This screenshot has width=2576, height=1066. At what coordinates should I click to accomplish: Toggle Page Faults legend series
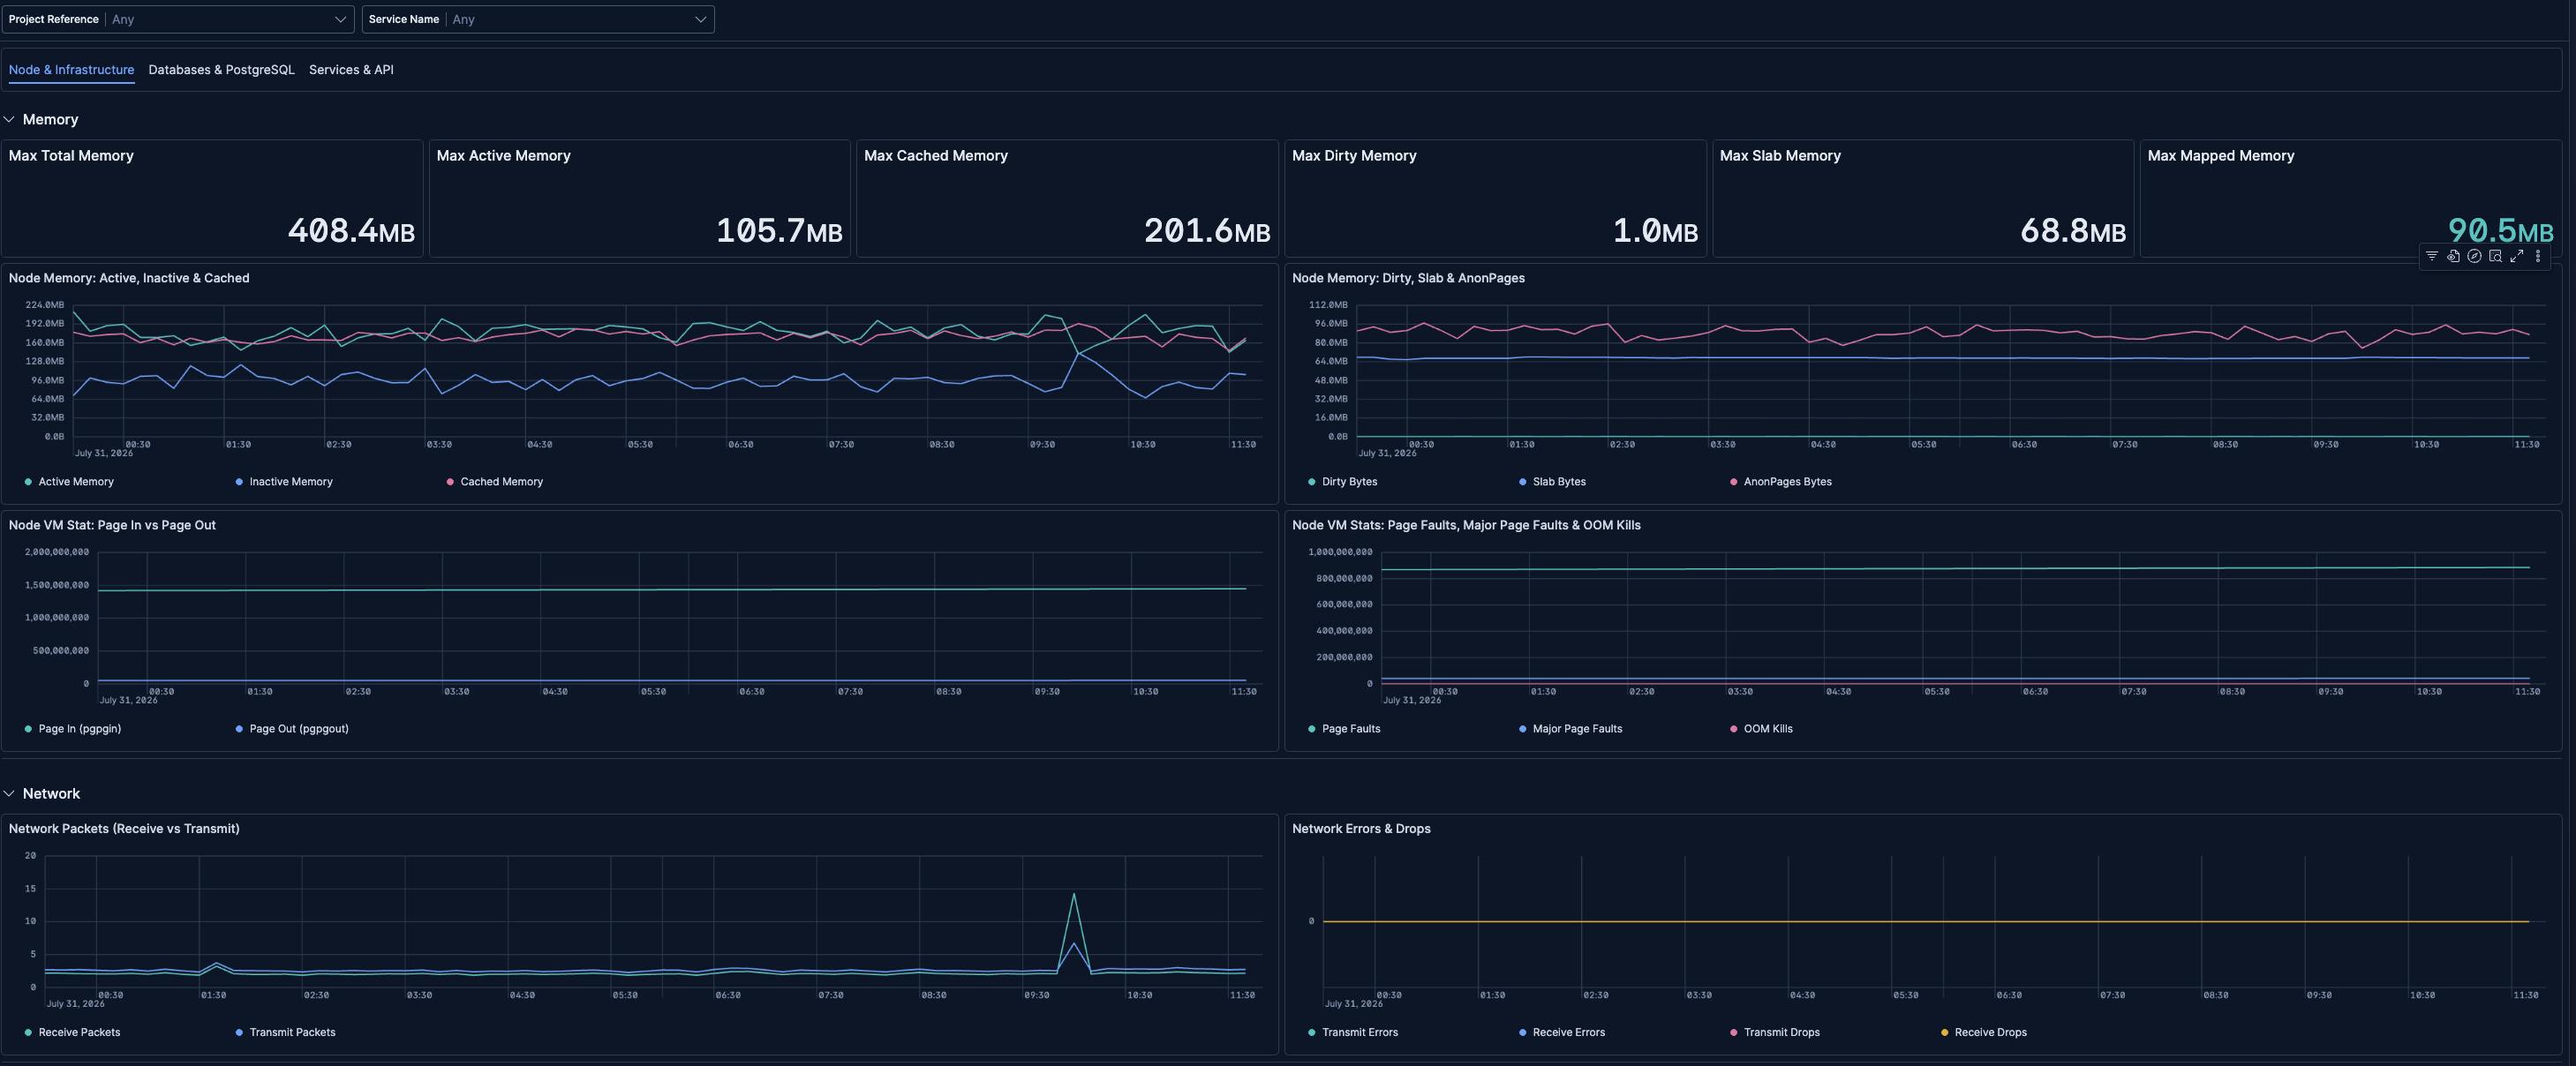1344,729
